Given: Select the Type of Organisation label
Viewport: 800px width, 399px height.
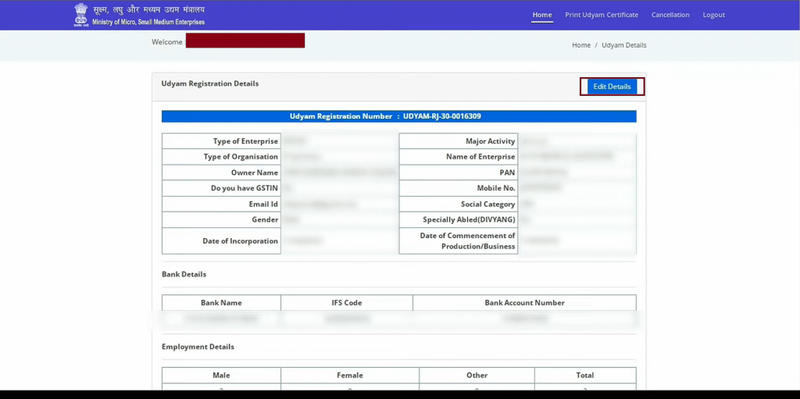Looking at the screenshot, I should [241, 157].
